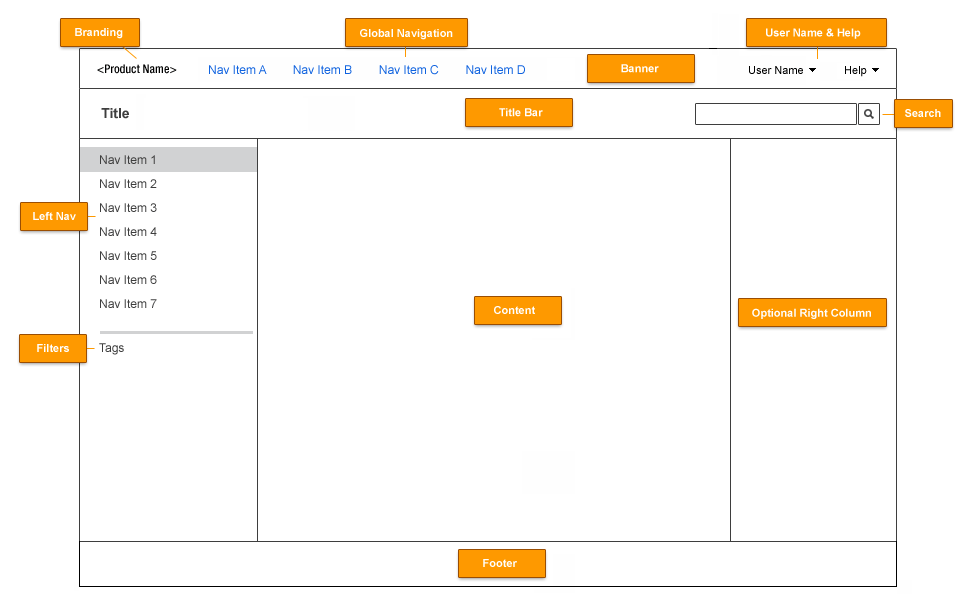Click the Content area label
The width and height of the screenshot is (975, 608).
click(x=517, y=310)
